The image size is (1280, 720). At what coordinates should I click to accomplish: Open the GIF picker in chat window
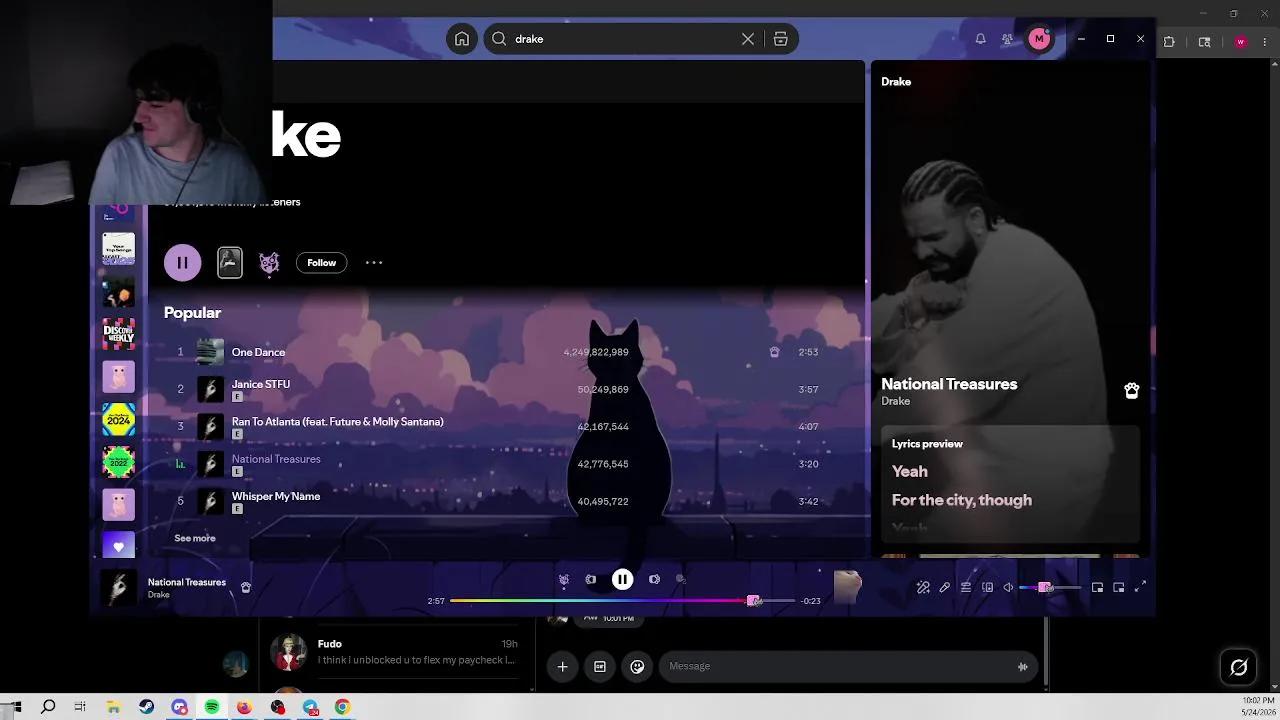600,667
